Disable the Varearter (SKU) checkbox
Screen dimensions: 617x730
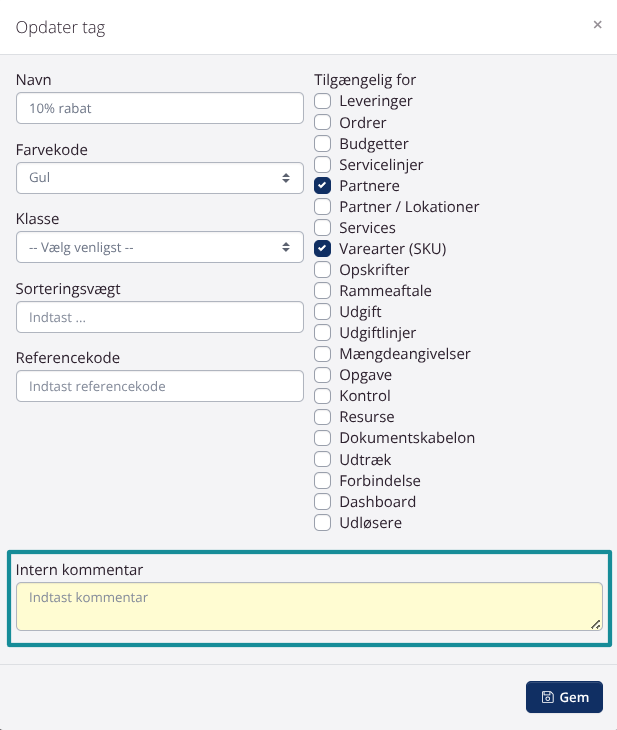(322, 249)
